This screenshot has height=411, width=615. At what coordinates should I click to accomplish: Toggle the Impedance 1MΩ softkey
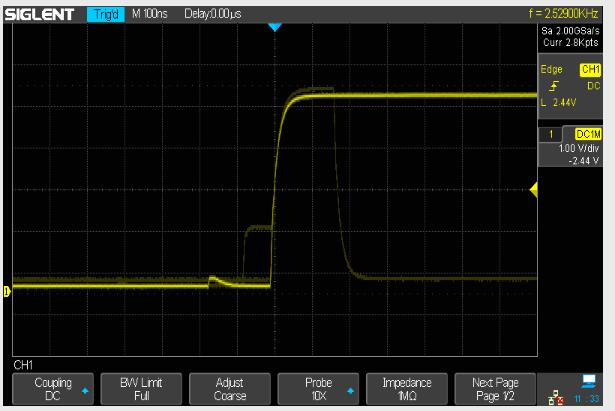407,389
